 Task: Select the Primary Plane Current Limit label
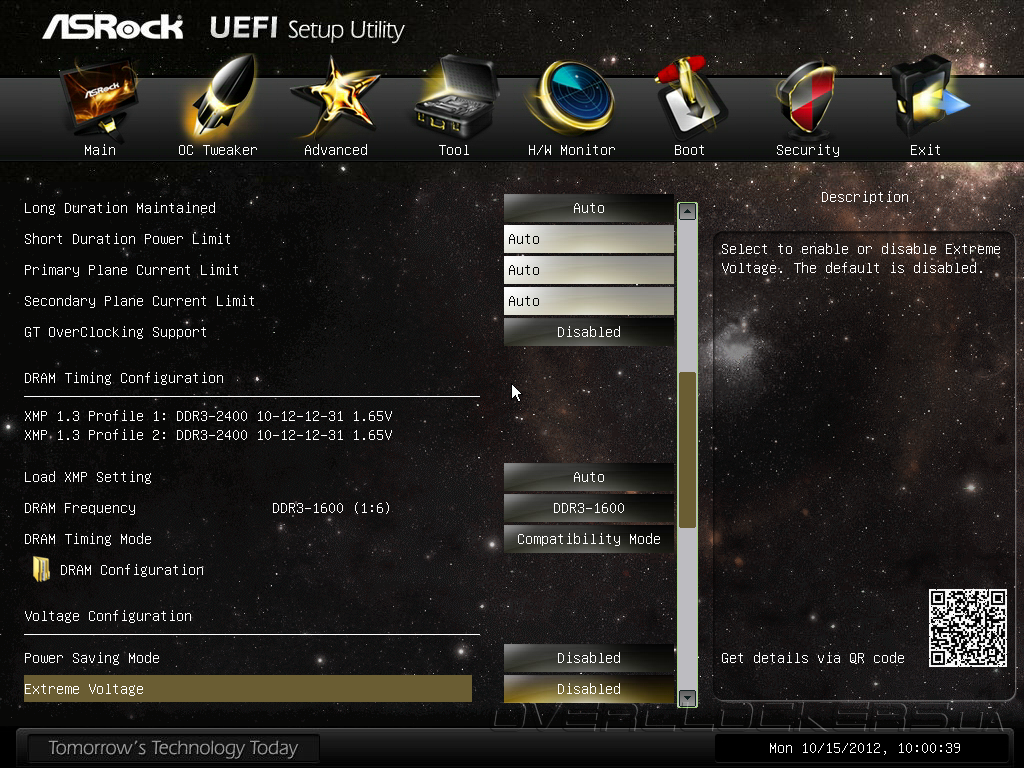(x=131, y=270)
